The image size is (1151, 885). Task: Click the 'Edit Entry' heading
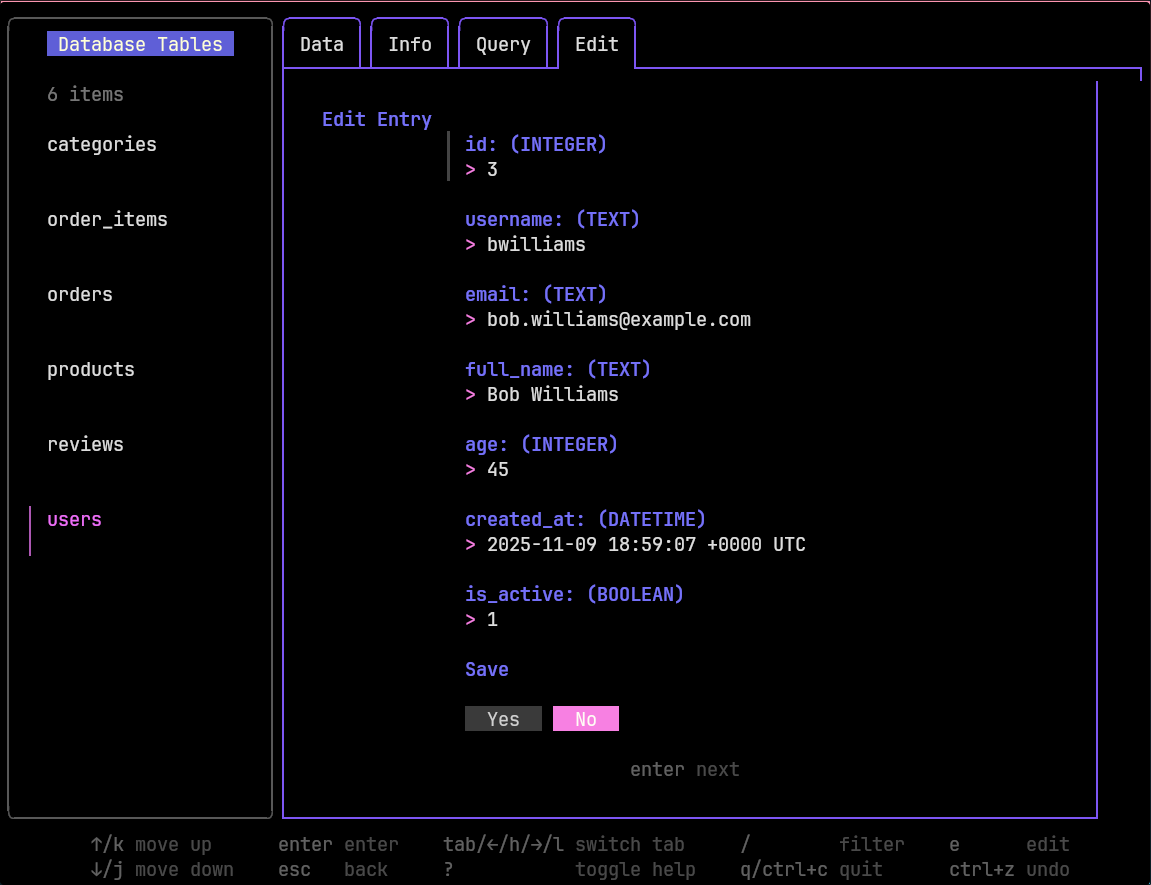point(377,119)
